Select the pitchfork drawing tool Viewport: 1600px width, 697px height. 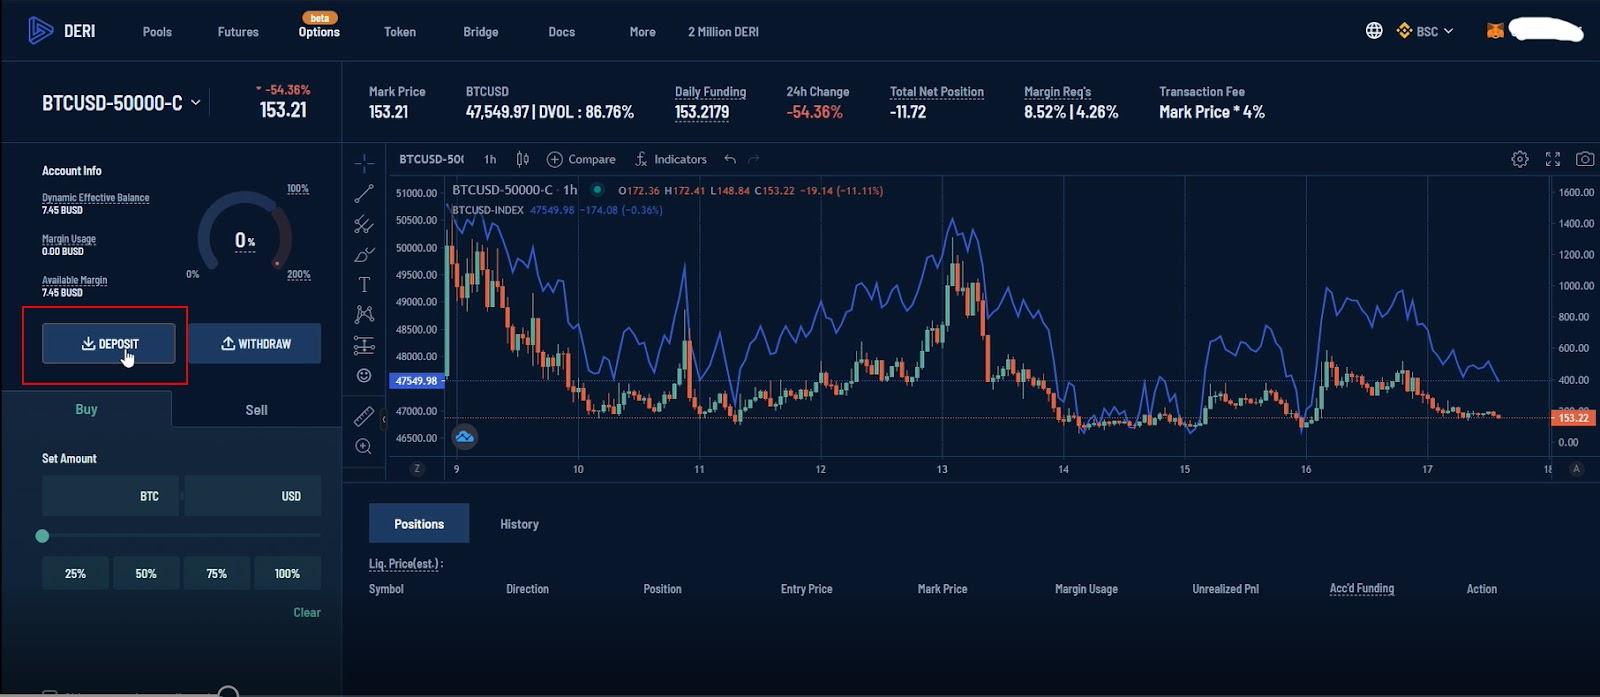[x=364, y=225]
